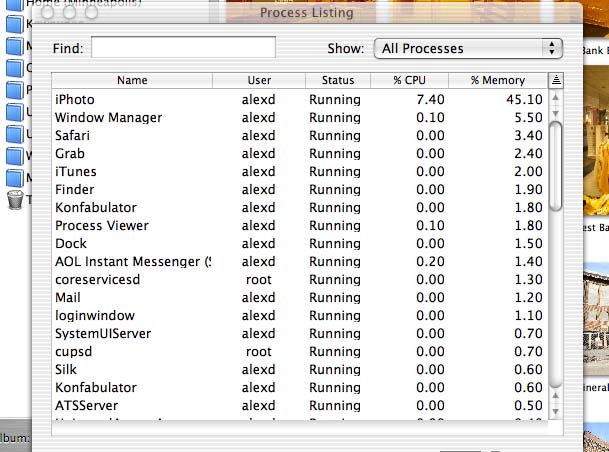Sort by the Status column header
The image size is (609, 452).
point(338,80)
